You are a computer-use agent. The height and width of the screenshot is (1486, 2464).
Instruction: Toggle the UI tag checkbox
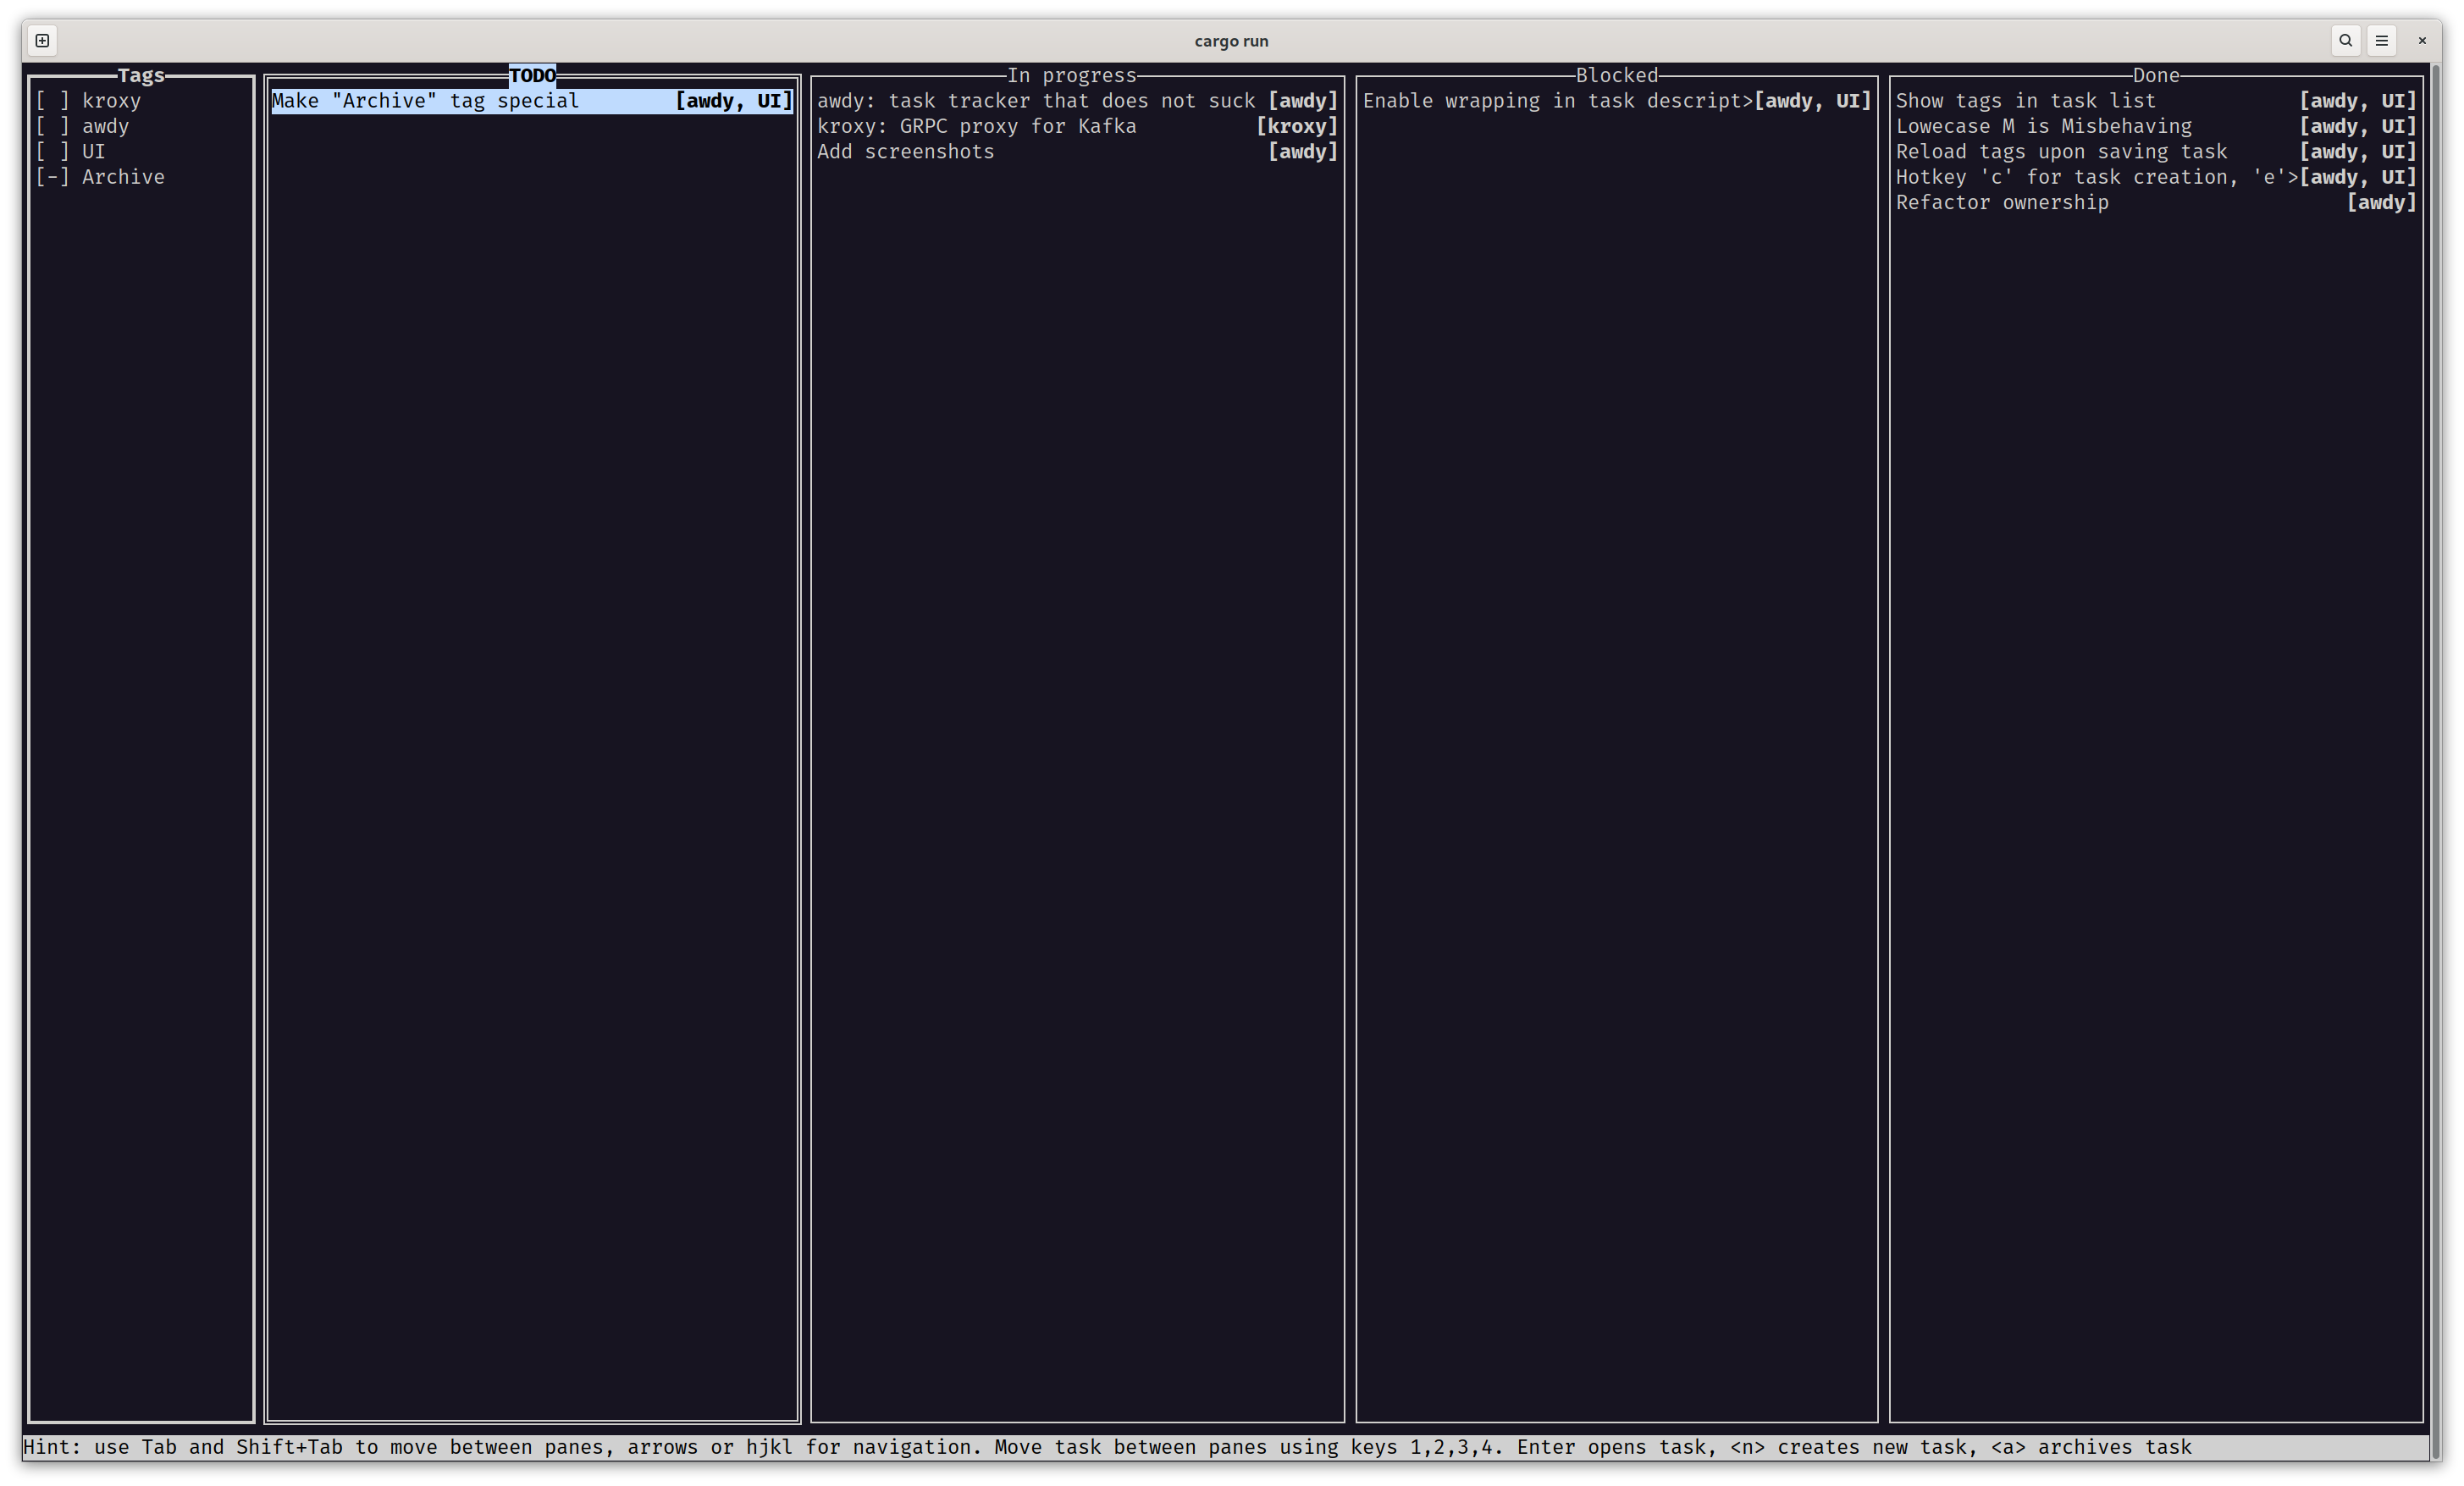[53, 152]
